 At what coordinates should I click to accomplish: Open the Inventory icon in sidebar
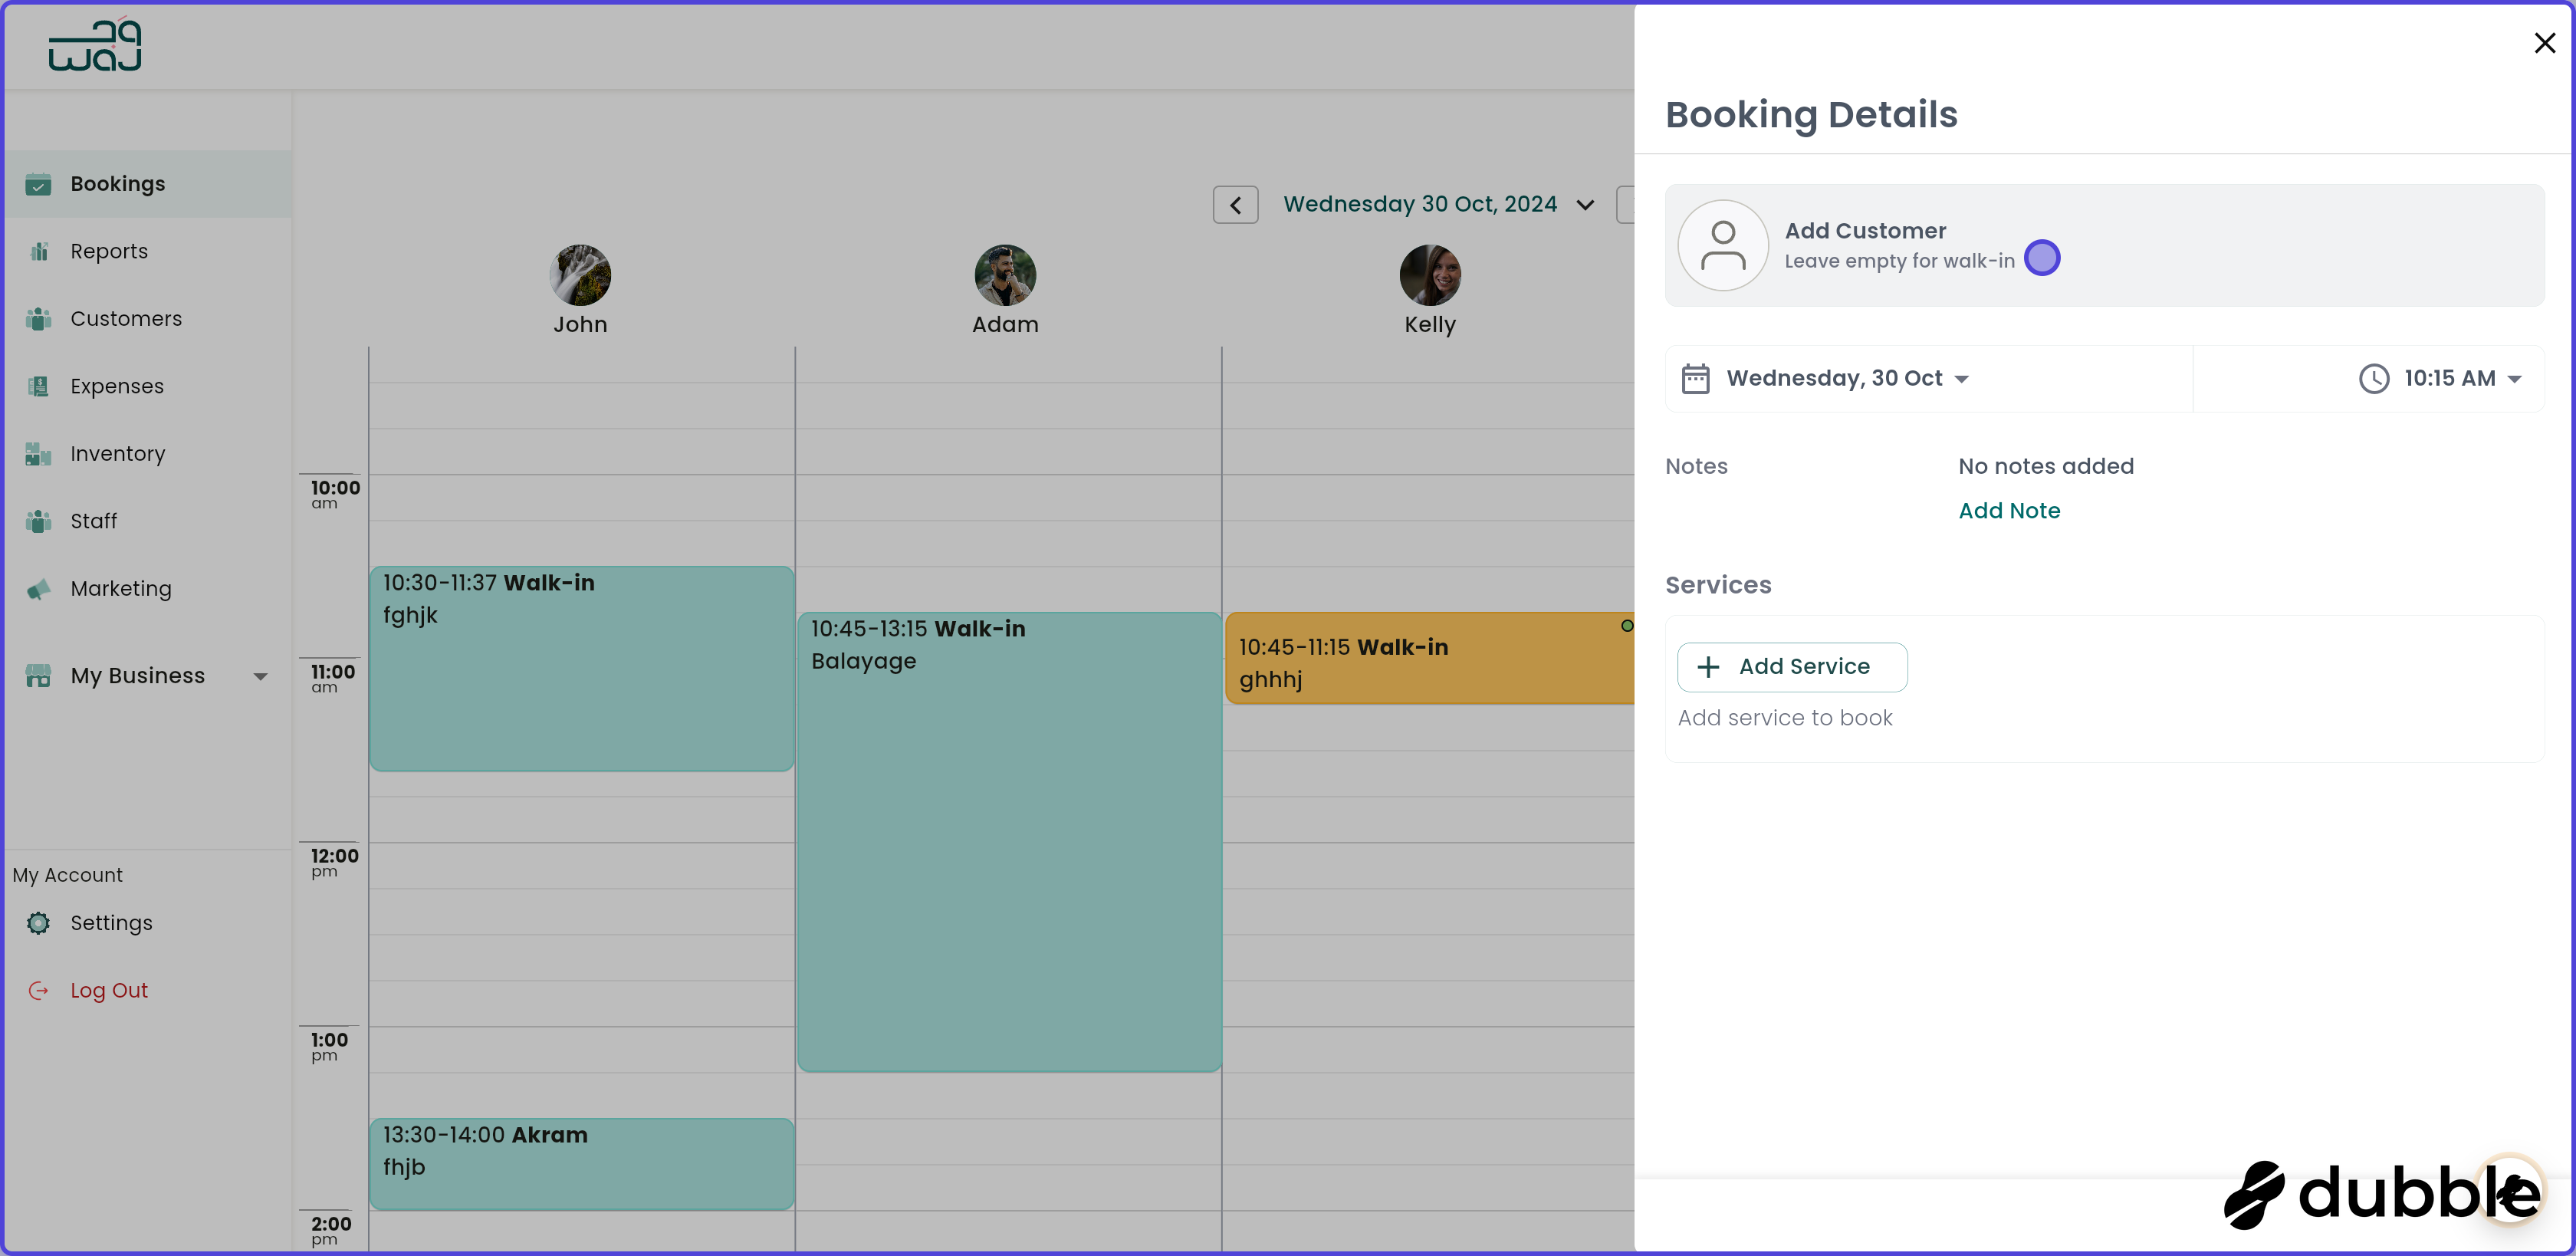click(38, 453)
